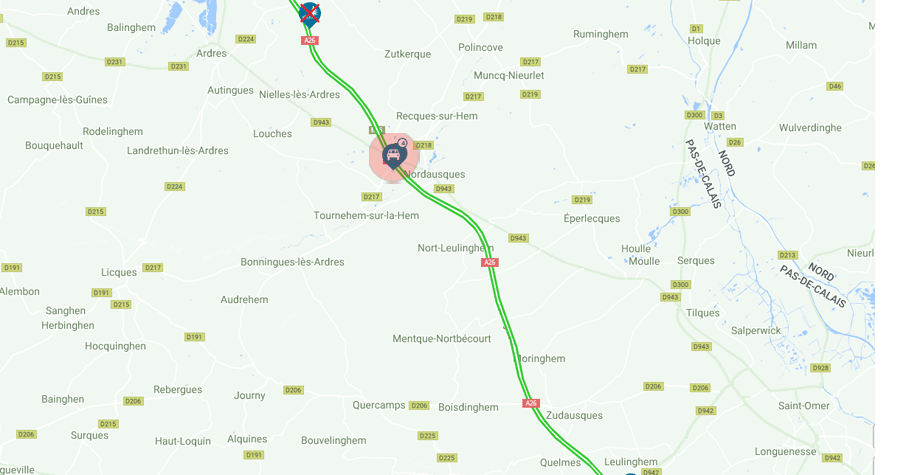Click the red A26 badge near Nort-Leulinghem
Screen dimensions: 913x475
[x=490, y=263]
